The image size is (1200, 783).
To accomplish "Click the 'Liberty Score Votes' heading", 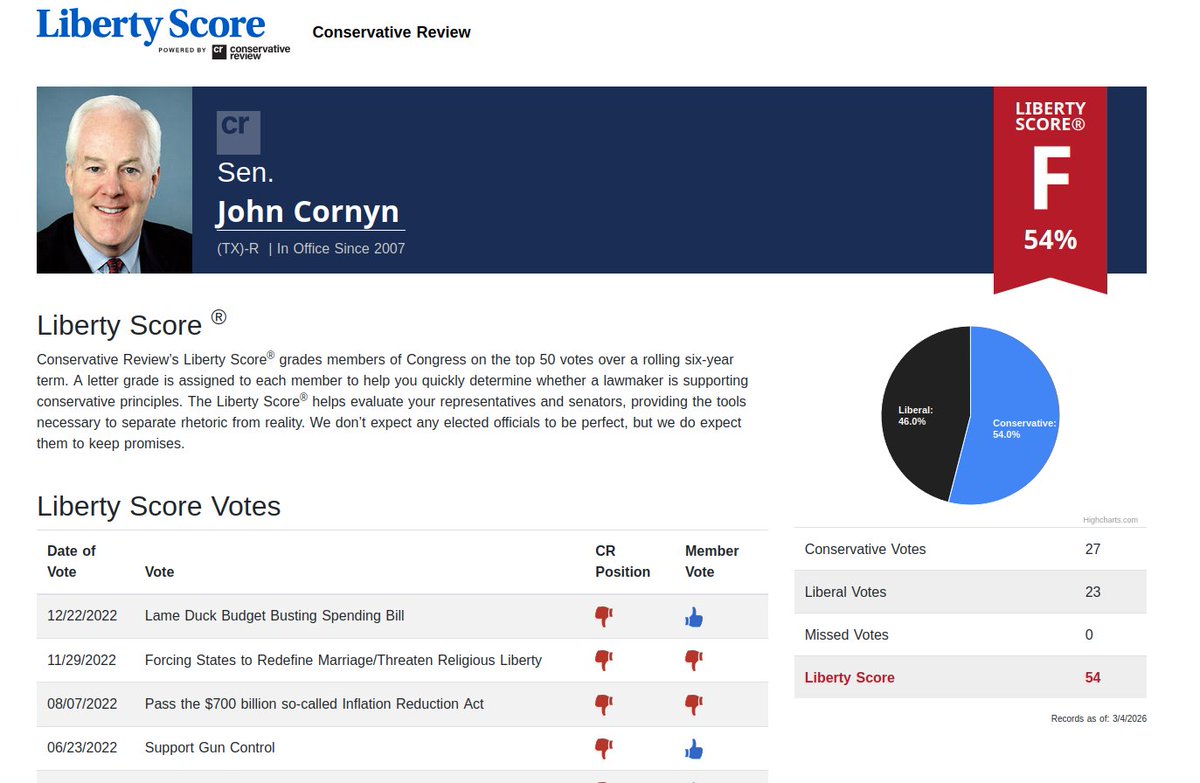I will pyautogui.click(x=159, y=506).
